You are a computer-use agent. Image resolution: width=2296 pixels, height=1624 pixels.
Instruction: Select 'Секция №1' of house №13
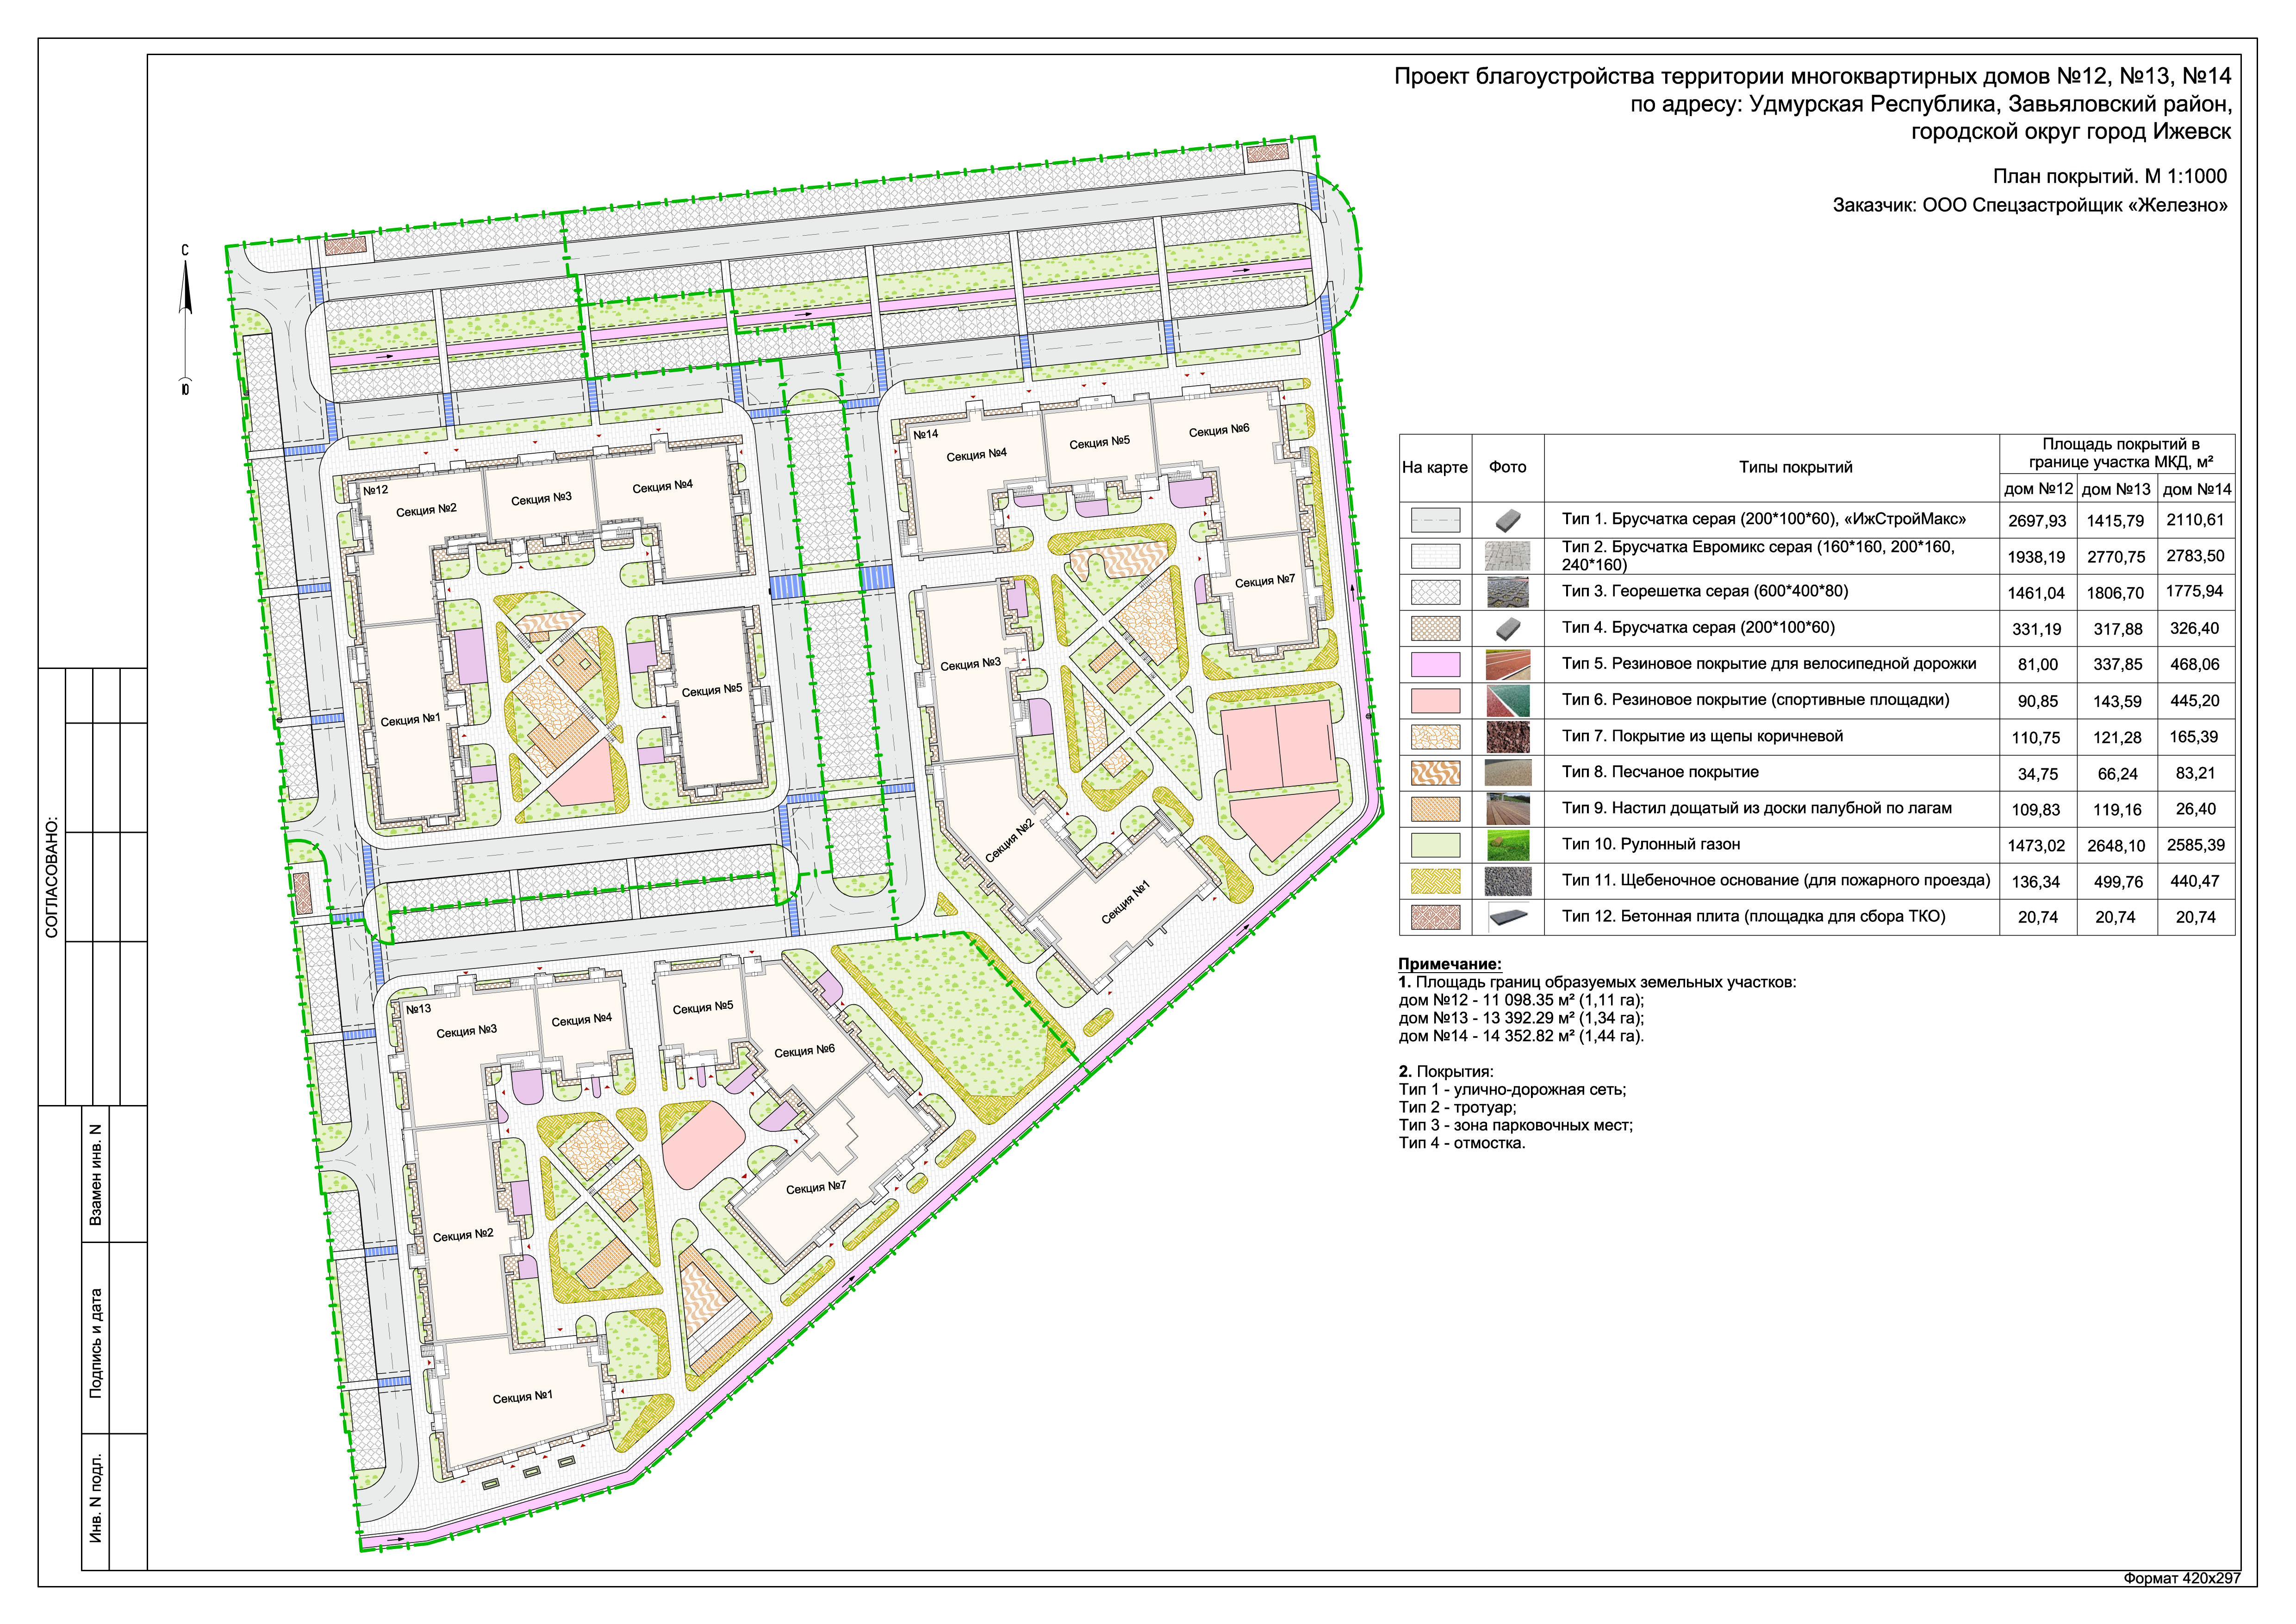[522, 1397]
